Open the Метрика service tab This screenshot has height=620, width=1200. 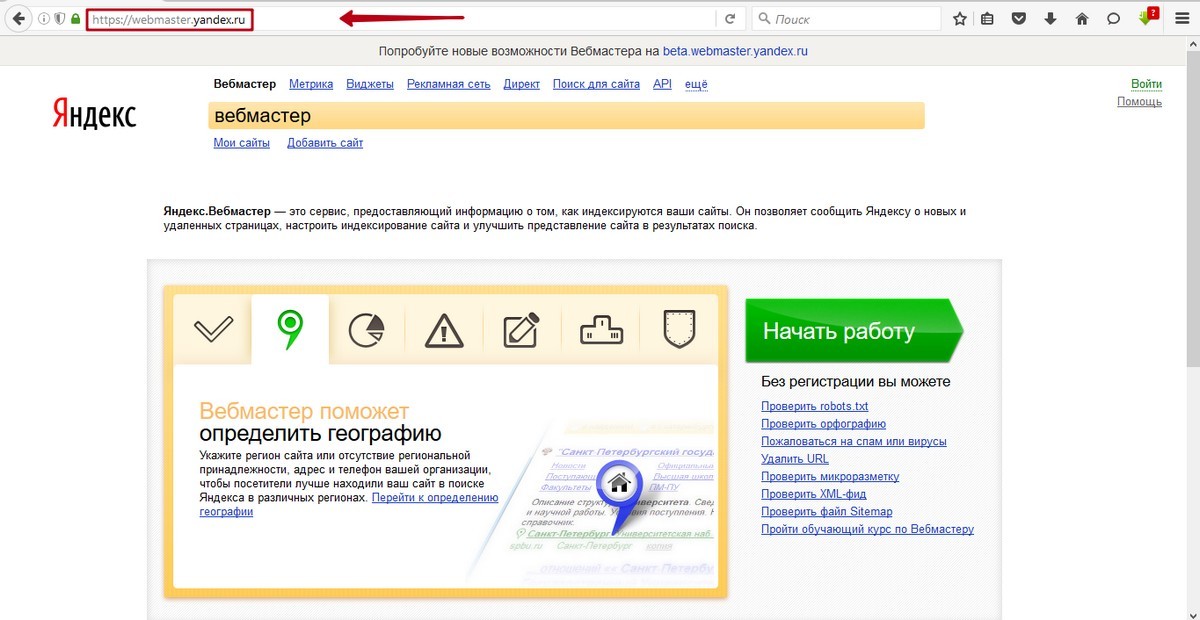click(x=311, y=84)
